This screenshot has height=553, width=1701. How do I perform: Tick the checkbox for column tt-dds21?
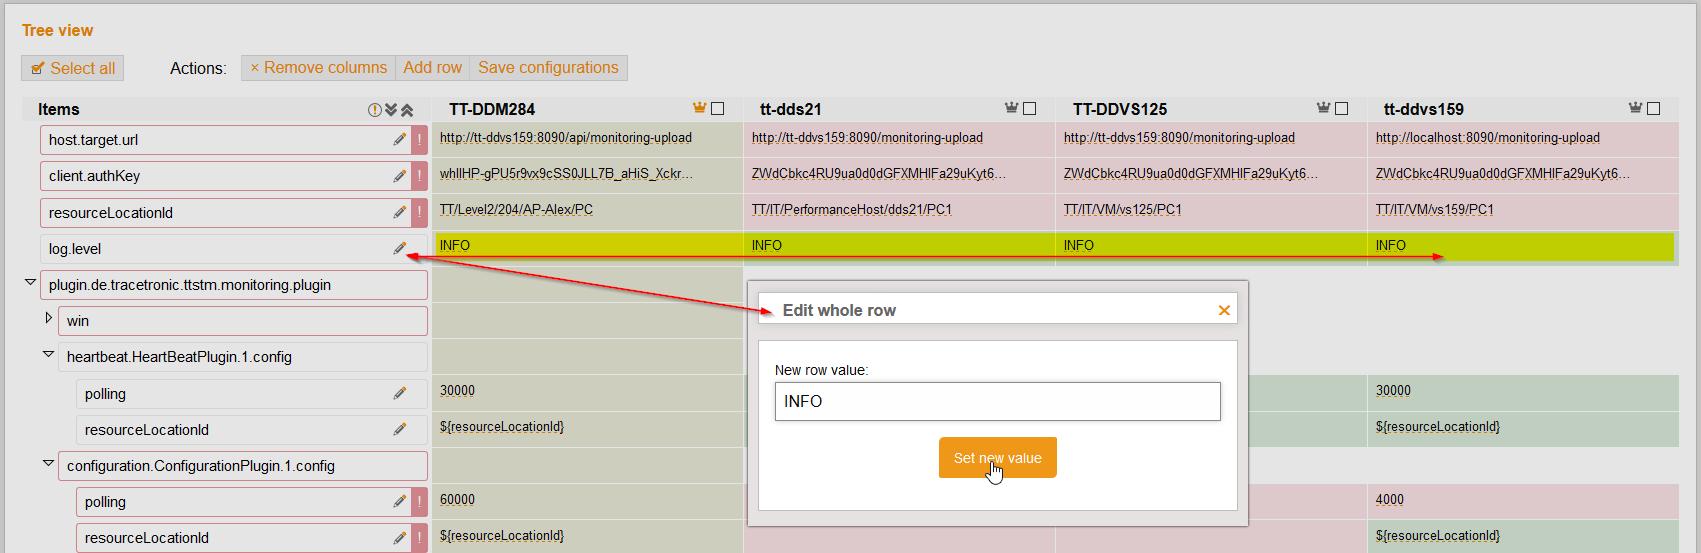click(x=1030, y=109)
